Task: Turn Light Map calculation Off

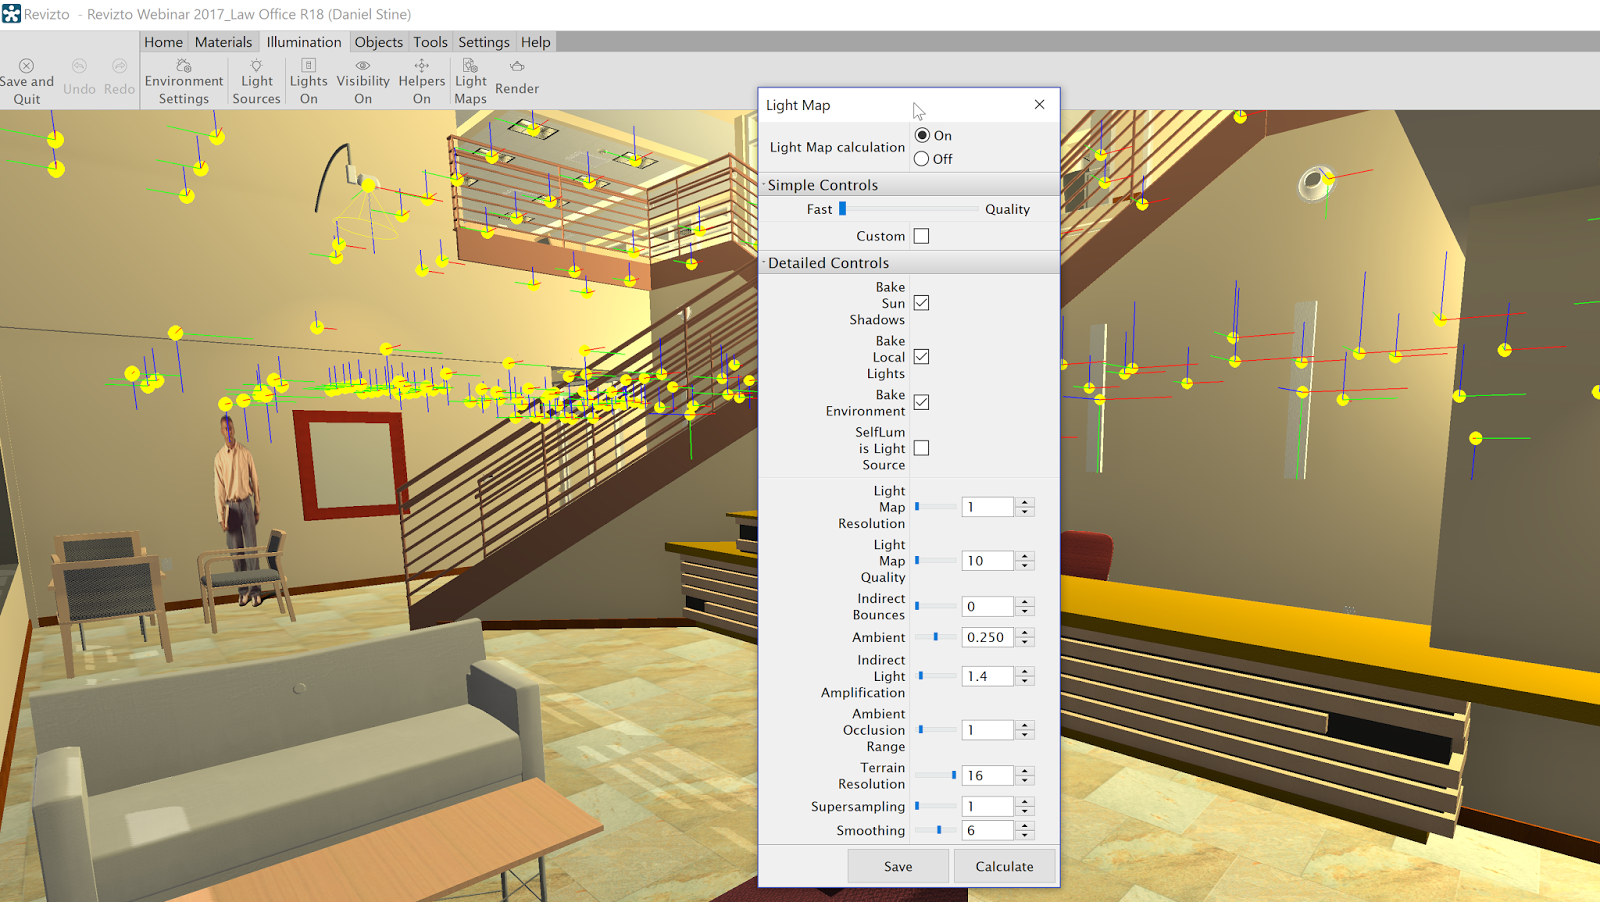Action: tap(921, 158)
